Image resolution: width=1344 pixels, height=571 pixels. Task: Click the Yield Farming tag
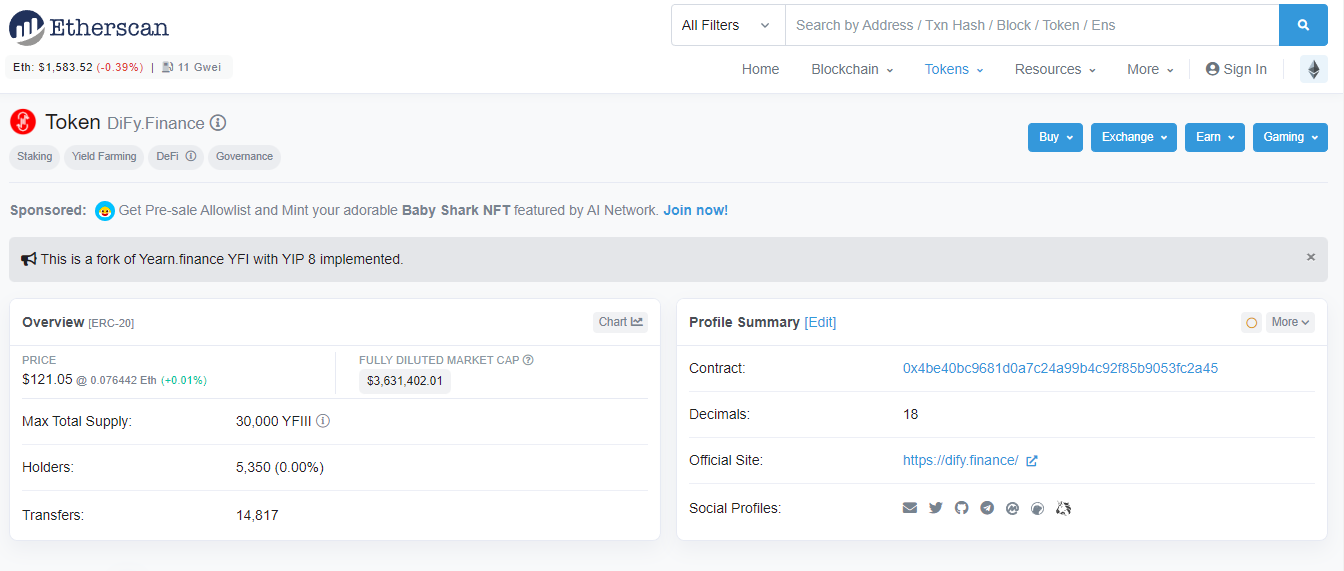tap(104, 157)
